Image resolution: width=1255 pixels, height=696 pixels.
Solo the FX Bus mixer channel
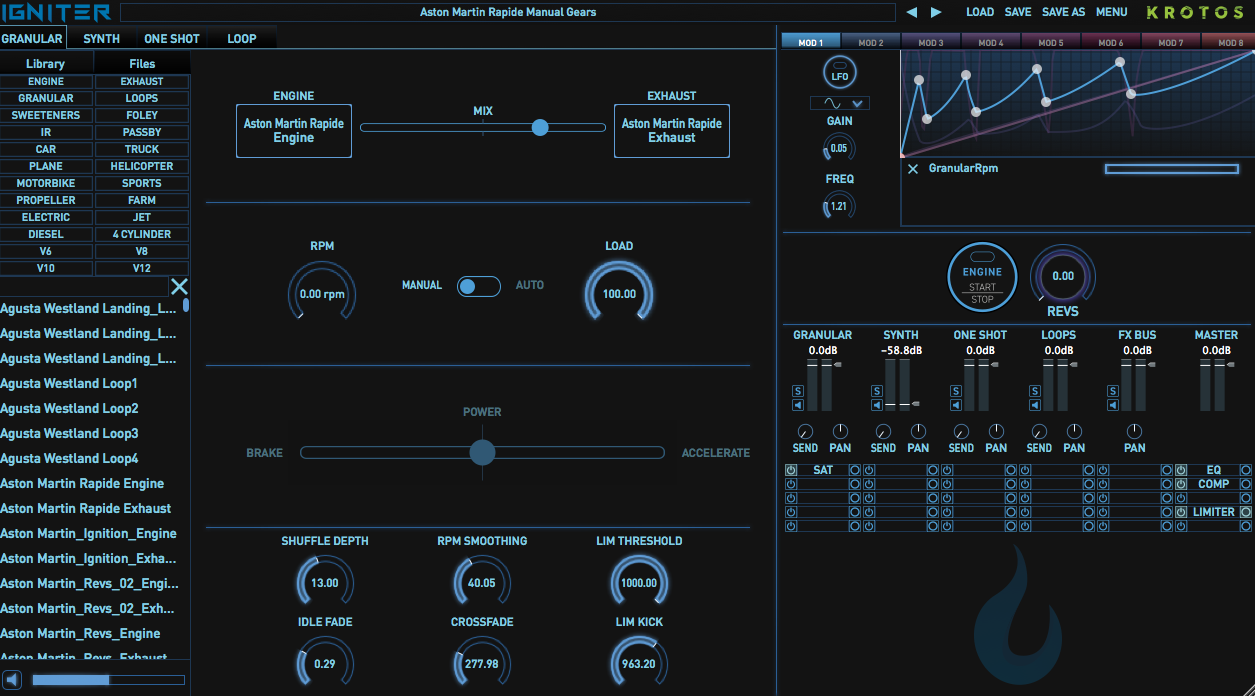[x=1113, y=390]
